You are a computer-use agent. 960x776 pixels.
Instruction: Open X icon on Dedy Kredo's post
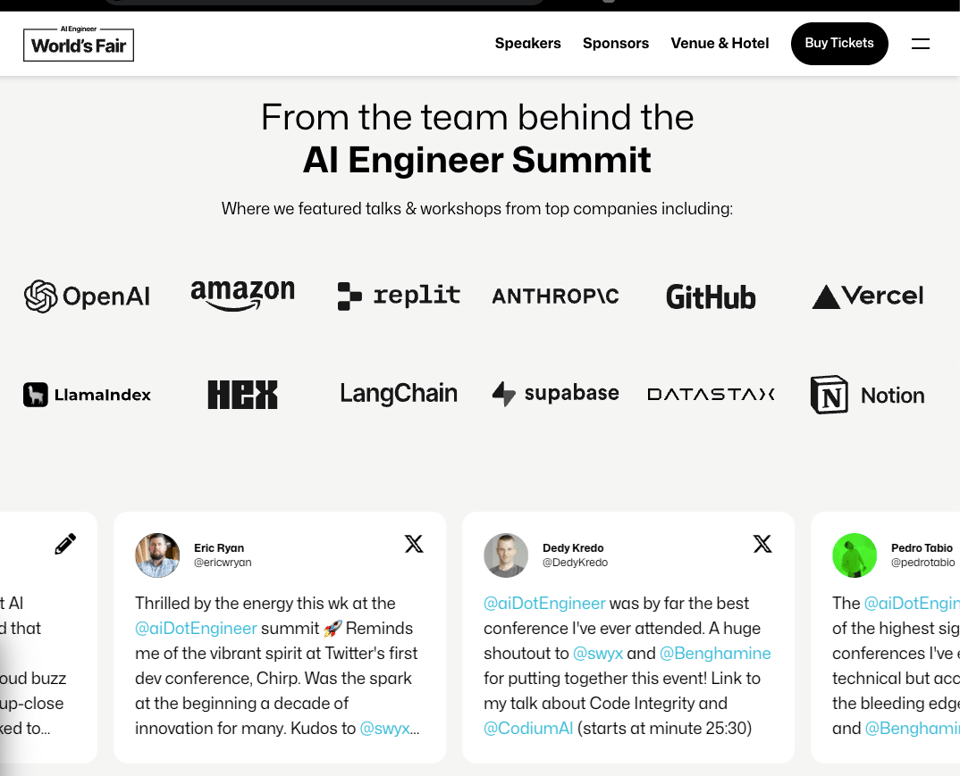point(762,544)
